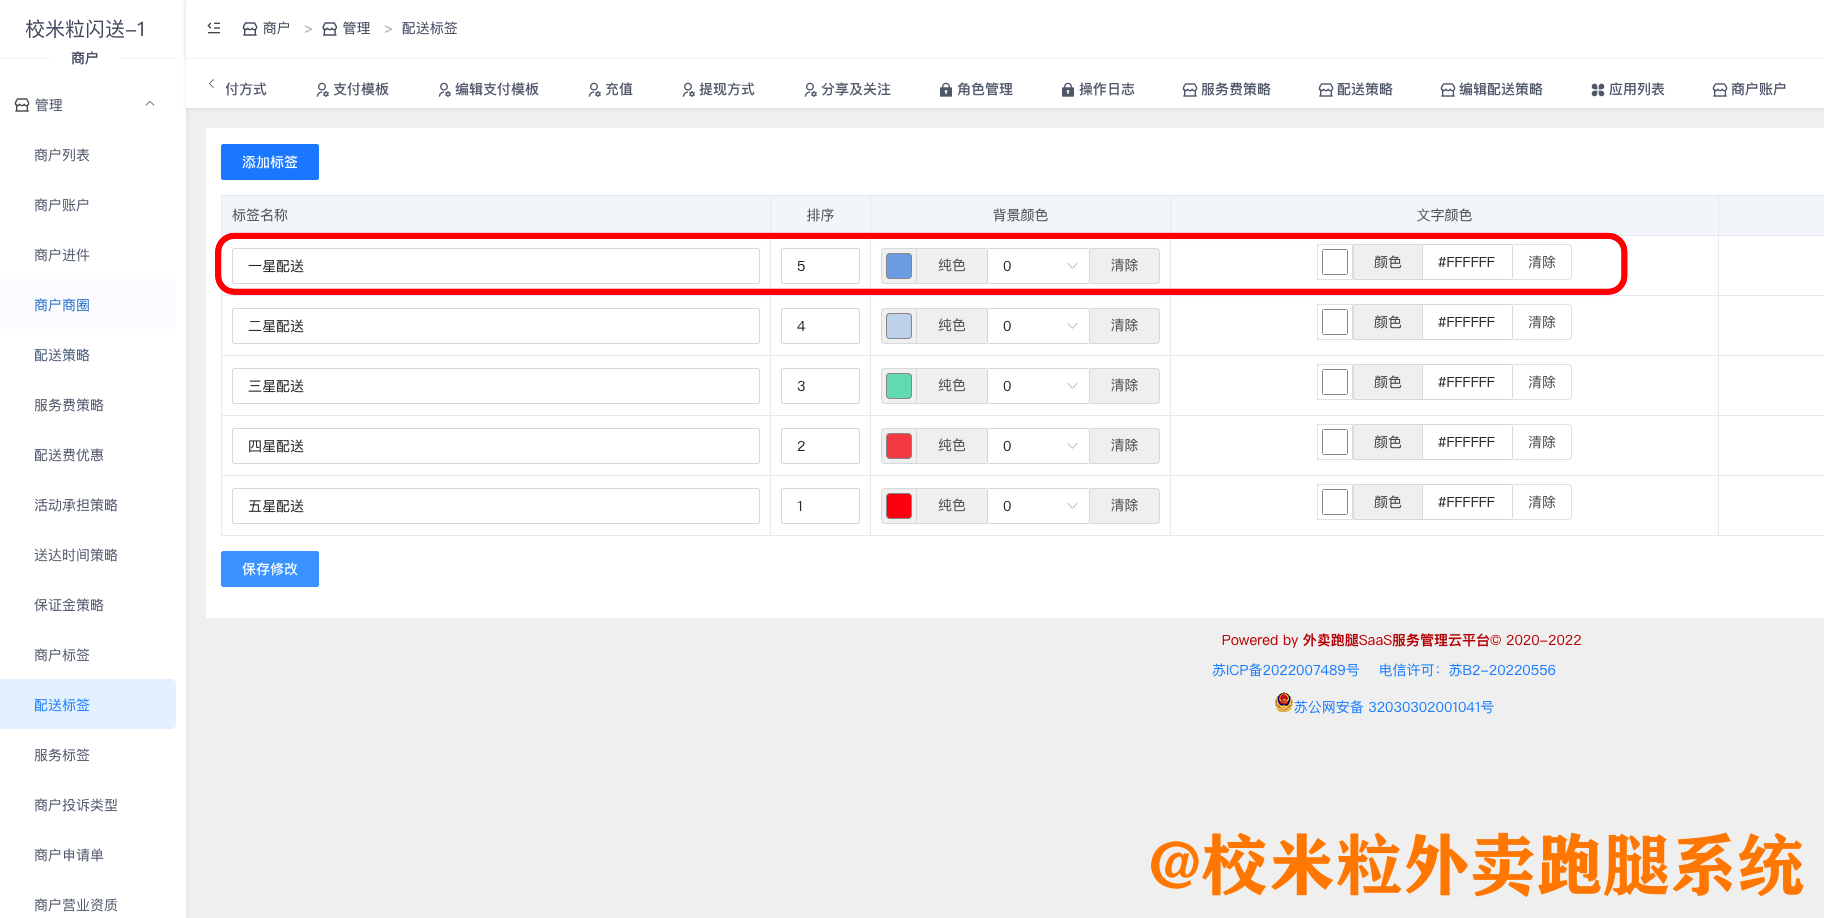Click the 角色管理 lock icon item
Screen dimensions: 1824x918
point(975,89)
